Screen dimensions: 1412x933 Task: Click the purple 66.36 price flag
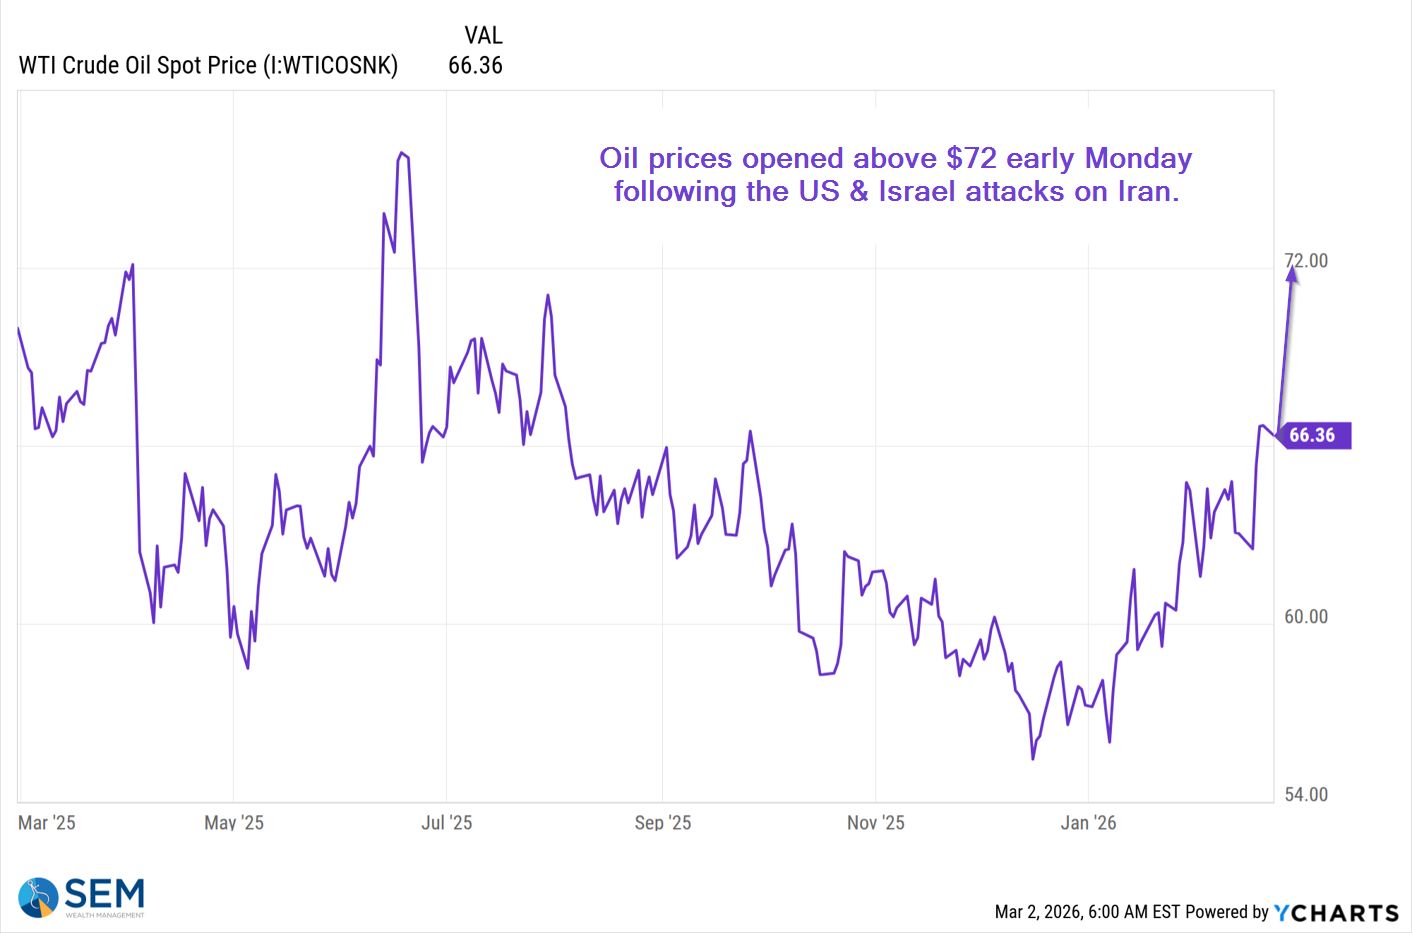tap(1312, 435)
